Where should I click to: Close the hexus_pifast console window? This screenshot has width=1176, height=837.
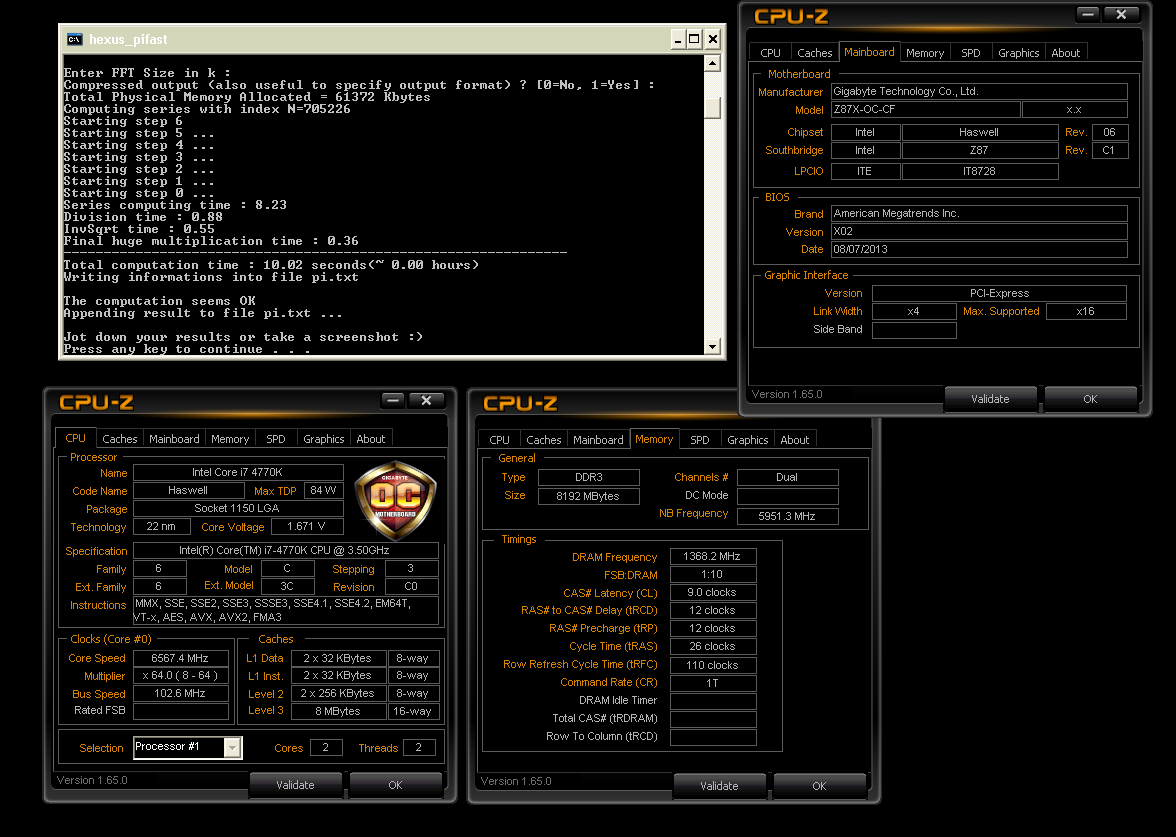[713, 39]
